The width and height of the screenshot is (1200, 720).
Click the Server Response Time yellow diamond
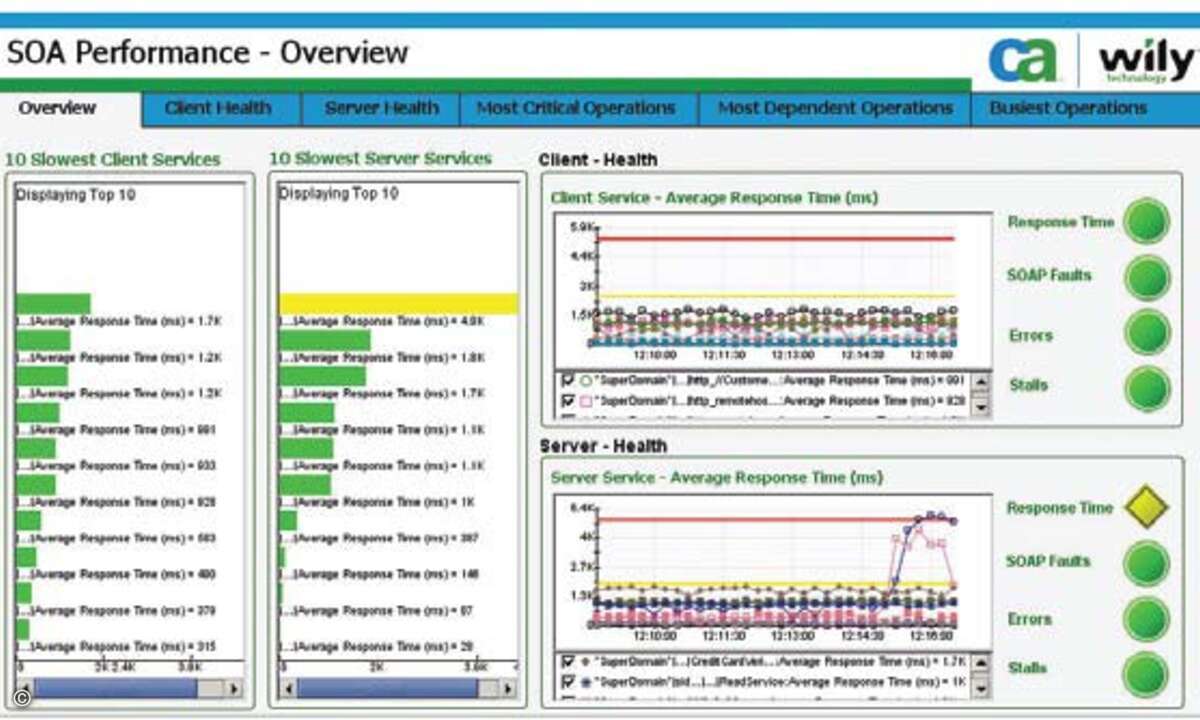1146,508
